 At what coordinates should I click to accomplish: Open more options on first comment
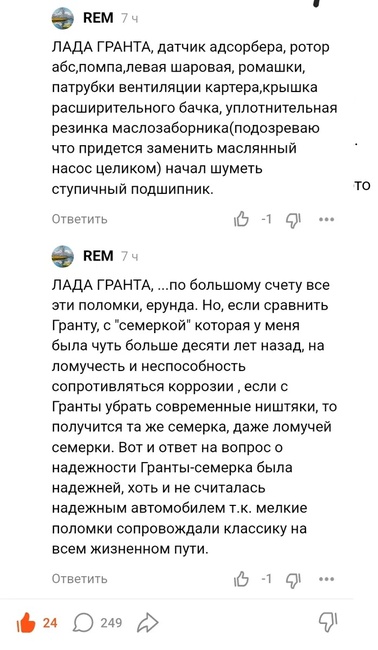327,220
